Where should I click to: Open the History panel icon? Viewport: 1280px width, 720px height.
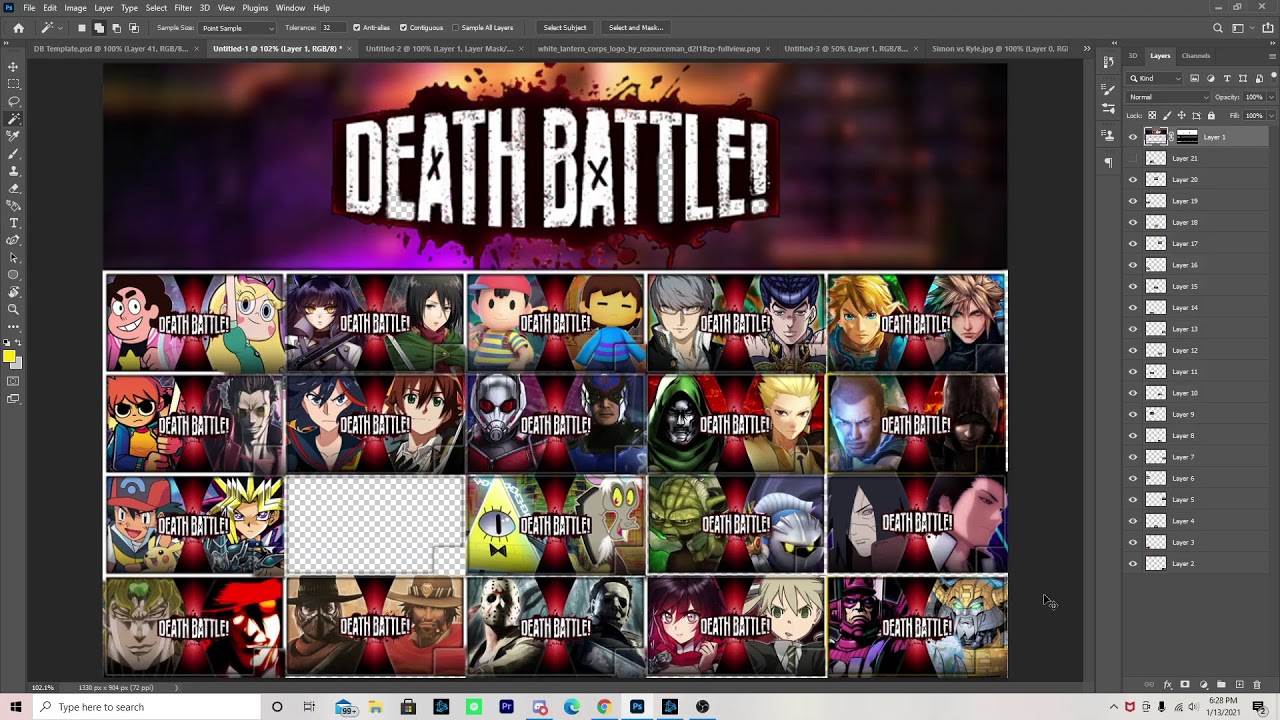[x=1108, y=63]
